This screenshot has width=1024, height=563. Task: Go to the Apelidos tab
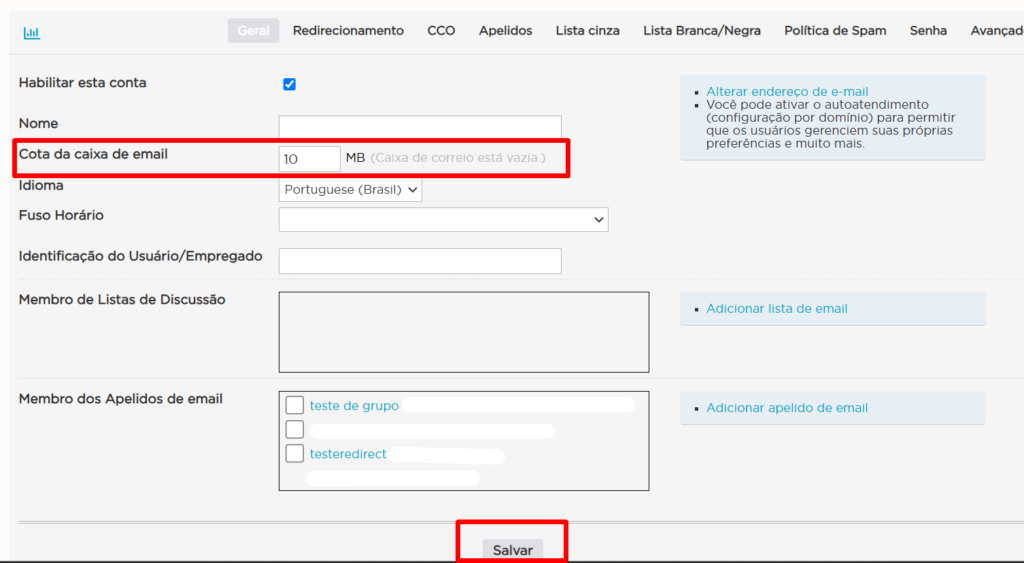coord(505,31)
